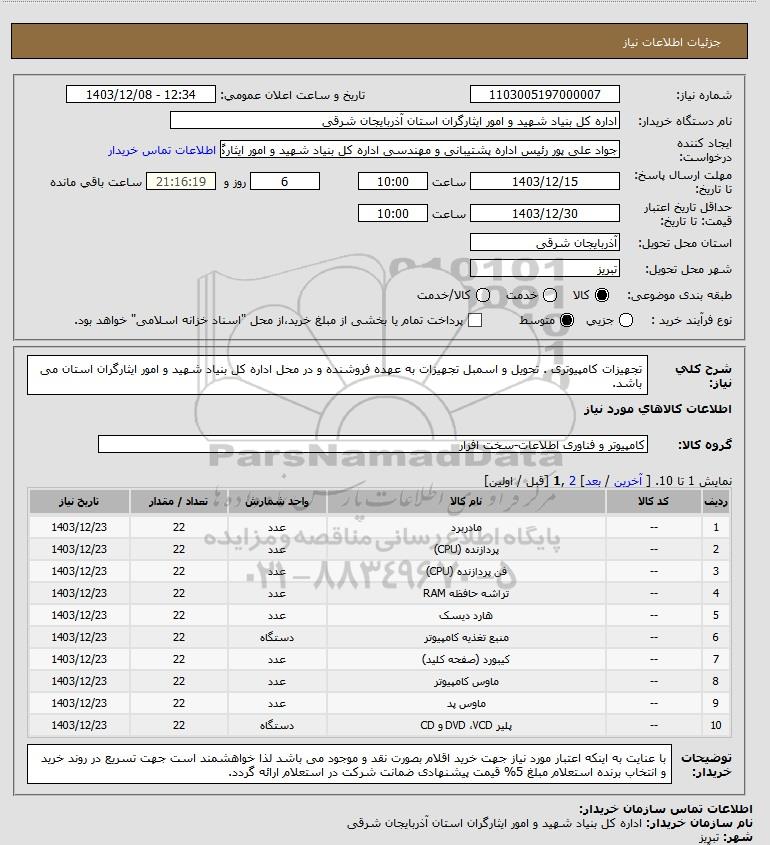The width and height of the screenshot is (770, 845).
Task: Click the کیبورد (صفحه کلید) cell
Action: click(466, 659)
